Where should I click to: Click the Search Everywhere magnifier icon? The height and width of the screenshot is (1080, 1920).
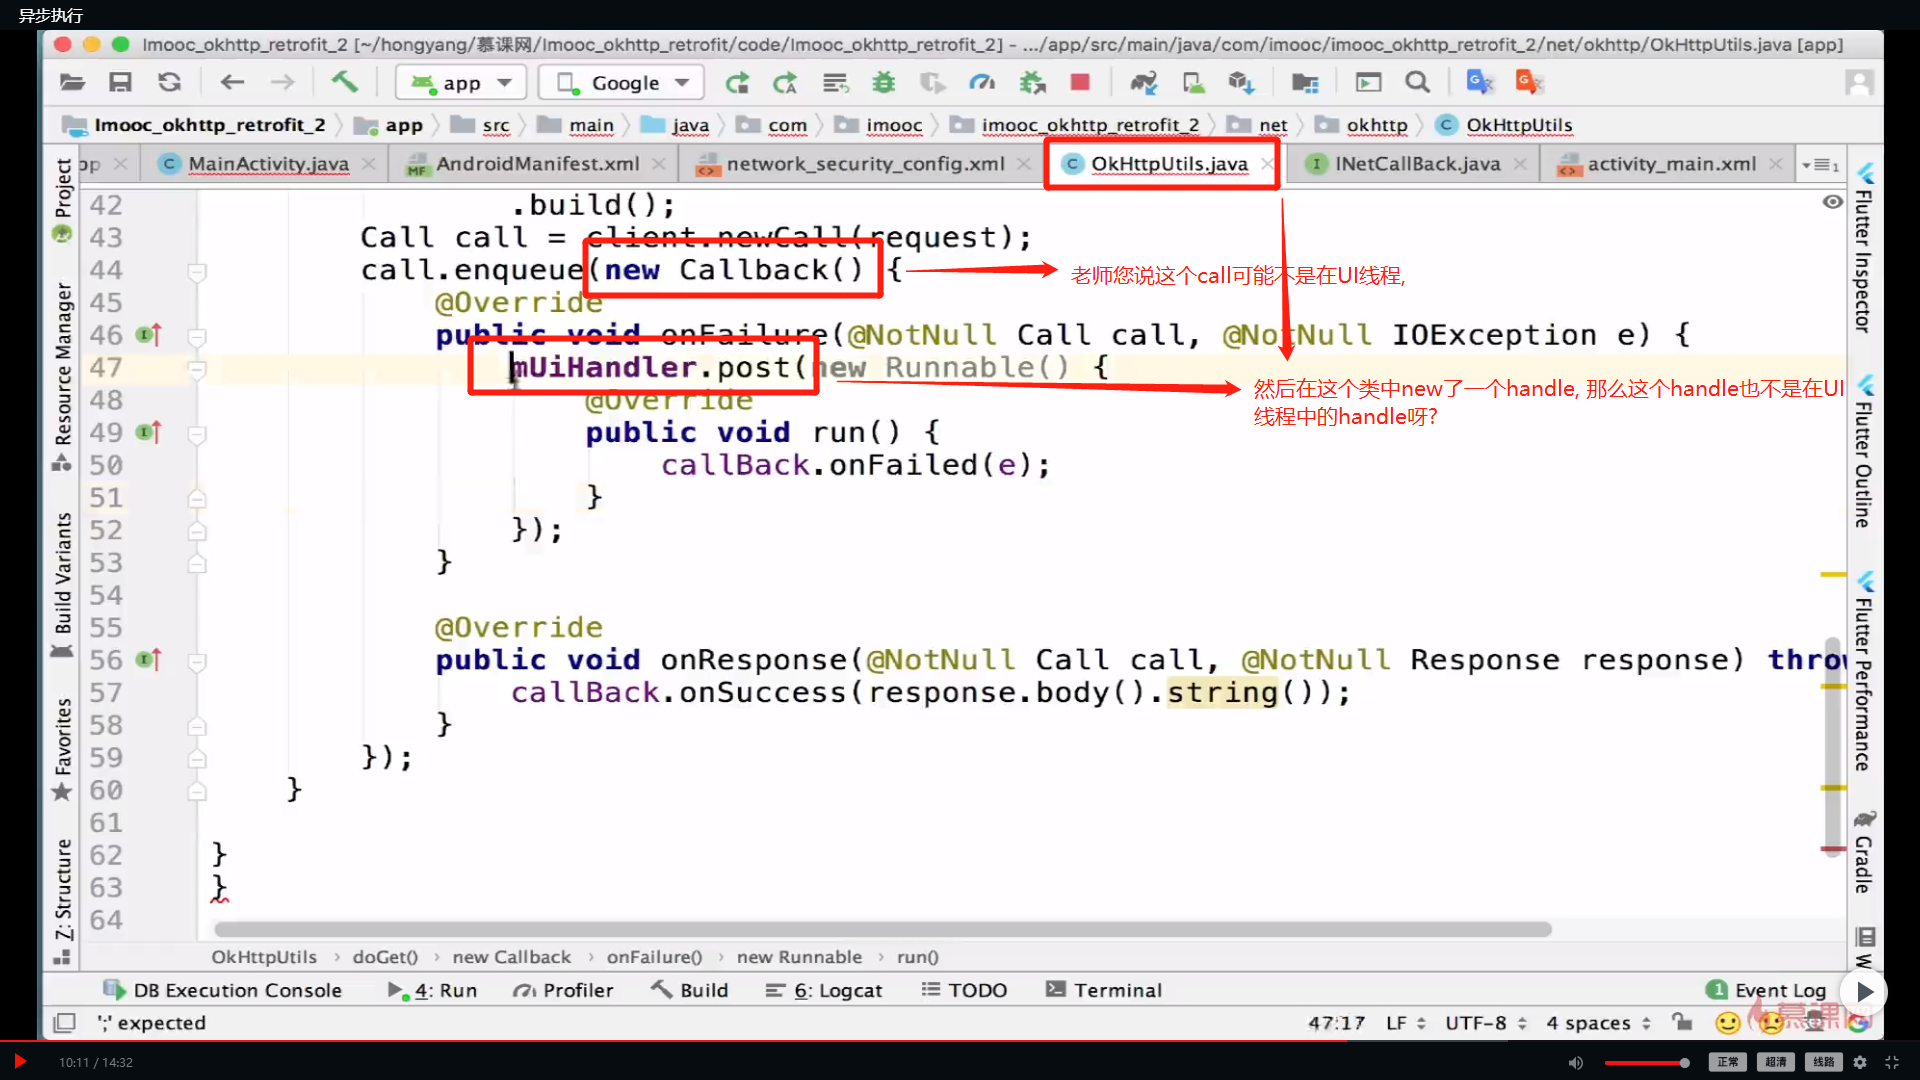(1417, 83)
